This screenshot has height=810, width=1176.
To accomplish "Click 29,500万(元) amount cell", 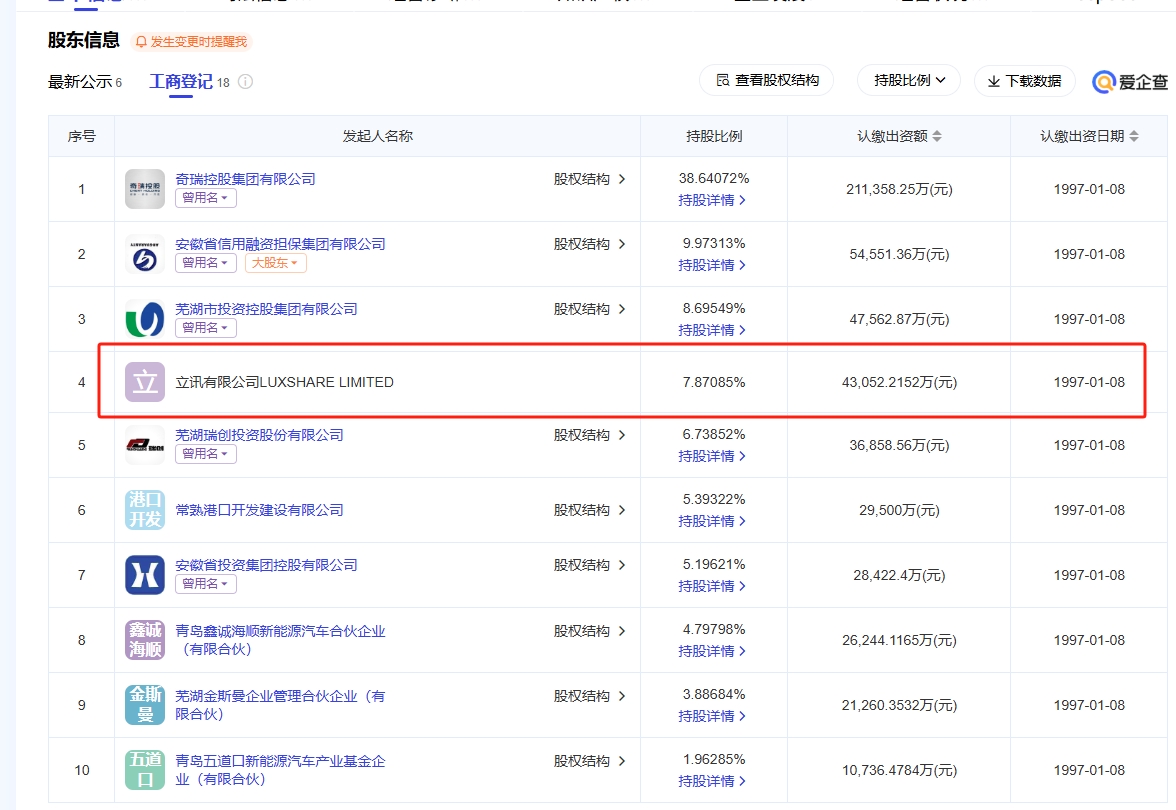I will [x=899, y=510].
